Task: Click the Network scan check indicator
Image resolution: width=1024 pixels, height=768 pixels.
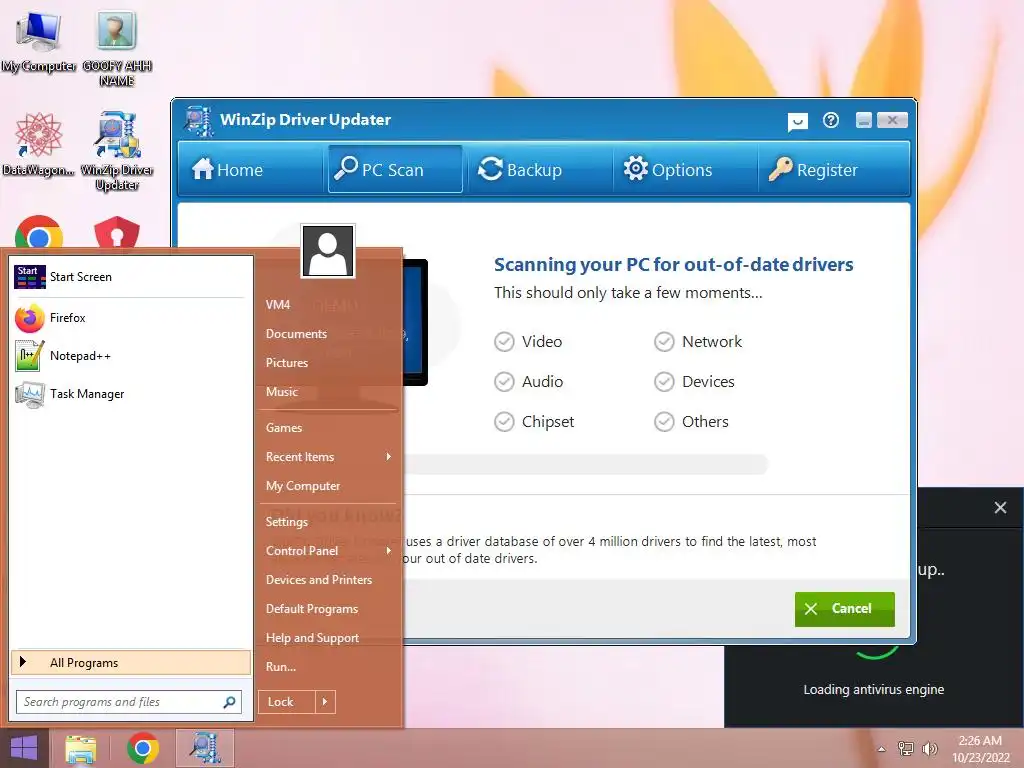Action: tap(664, 342)
